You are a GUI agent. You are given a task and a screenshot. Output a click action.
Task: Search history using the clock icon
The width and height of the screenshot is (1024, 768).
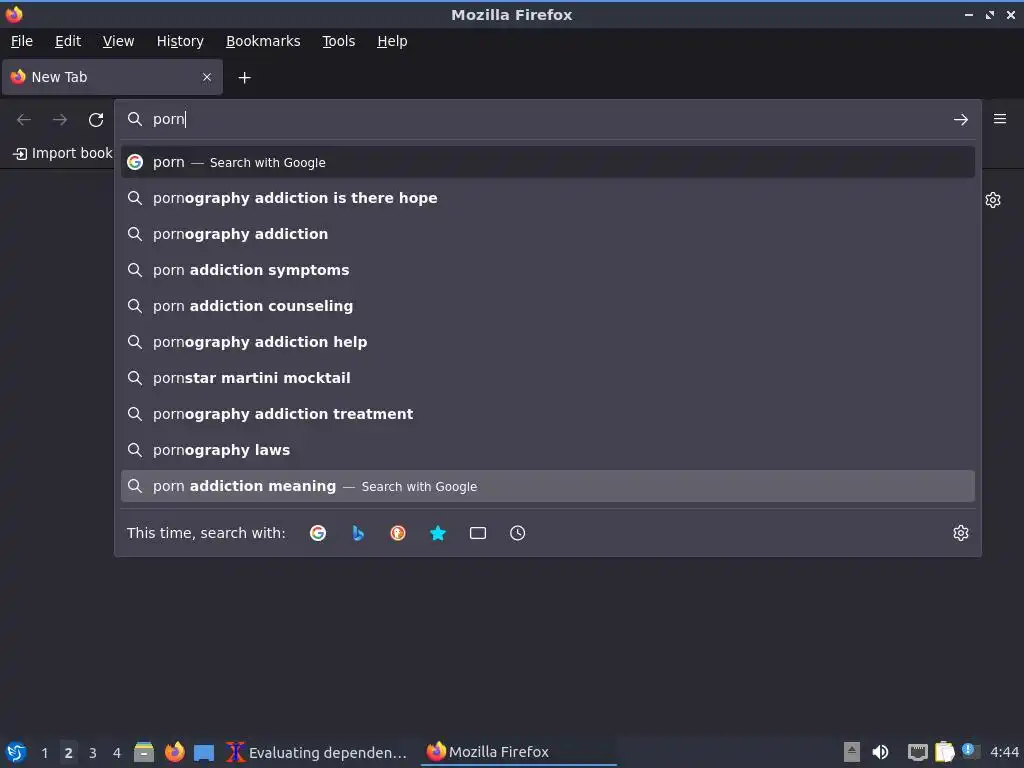pyautogui.click(x=517, y=533)
